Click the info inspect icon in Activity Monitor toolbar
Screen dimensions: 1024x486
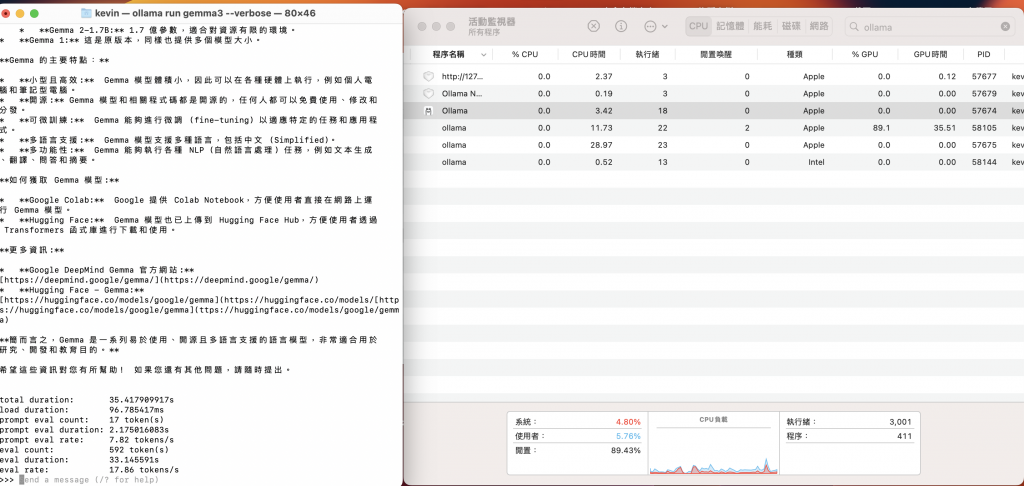click(x=621, y=26)
